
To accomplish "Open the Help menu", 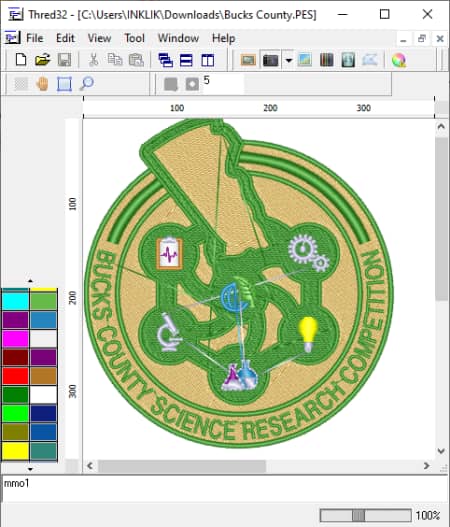I will point(223,38).
